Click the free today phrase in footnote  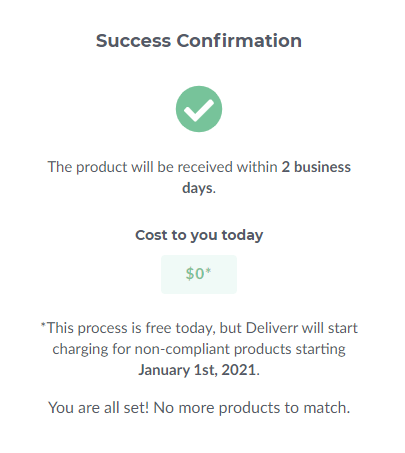tap(179, 328)
